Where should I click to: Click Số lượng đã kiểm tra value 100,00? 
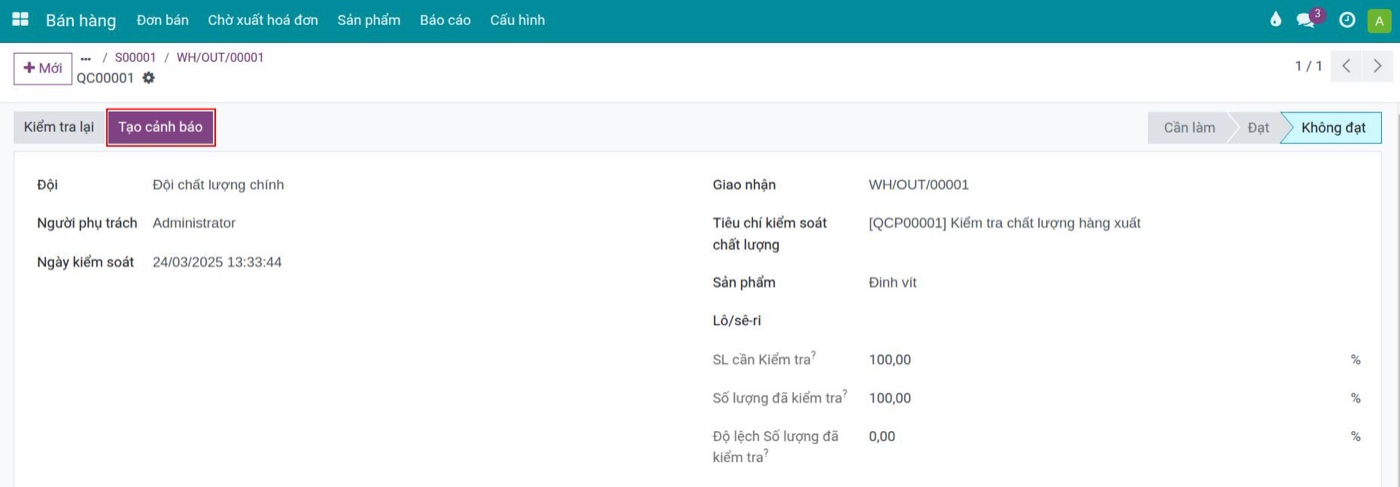tap(890, 398)
